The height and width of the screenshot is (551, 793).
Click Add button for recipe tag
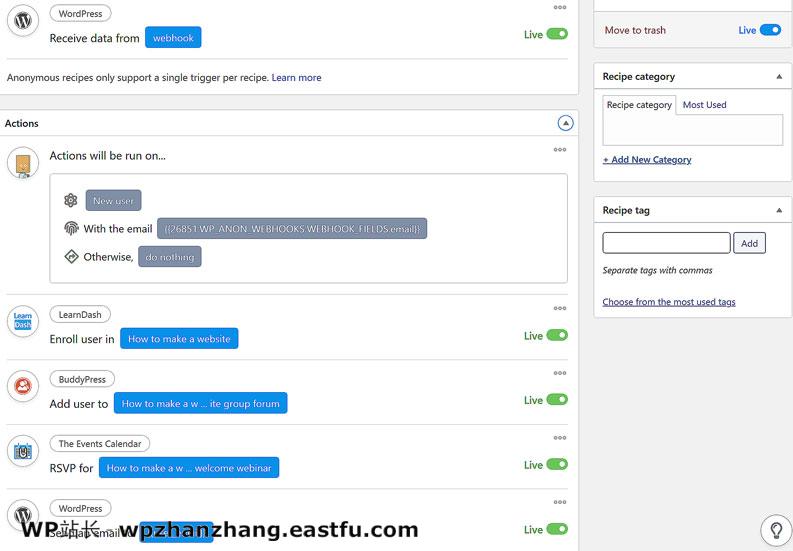pos(750,243)
